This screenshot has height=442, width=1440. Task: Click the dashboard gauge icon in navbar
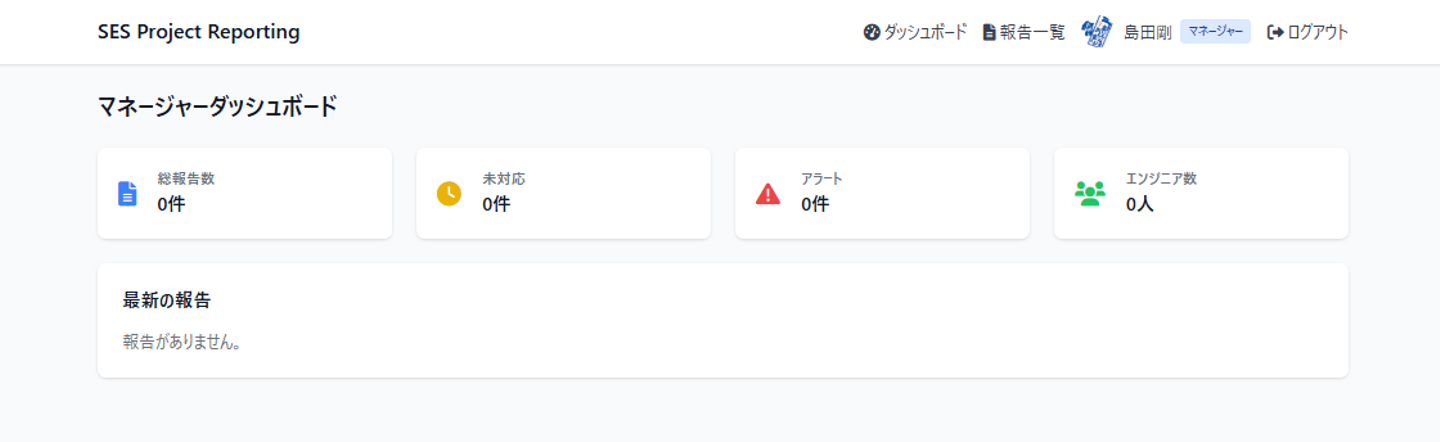tap(871, 32)
